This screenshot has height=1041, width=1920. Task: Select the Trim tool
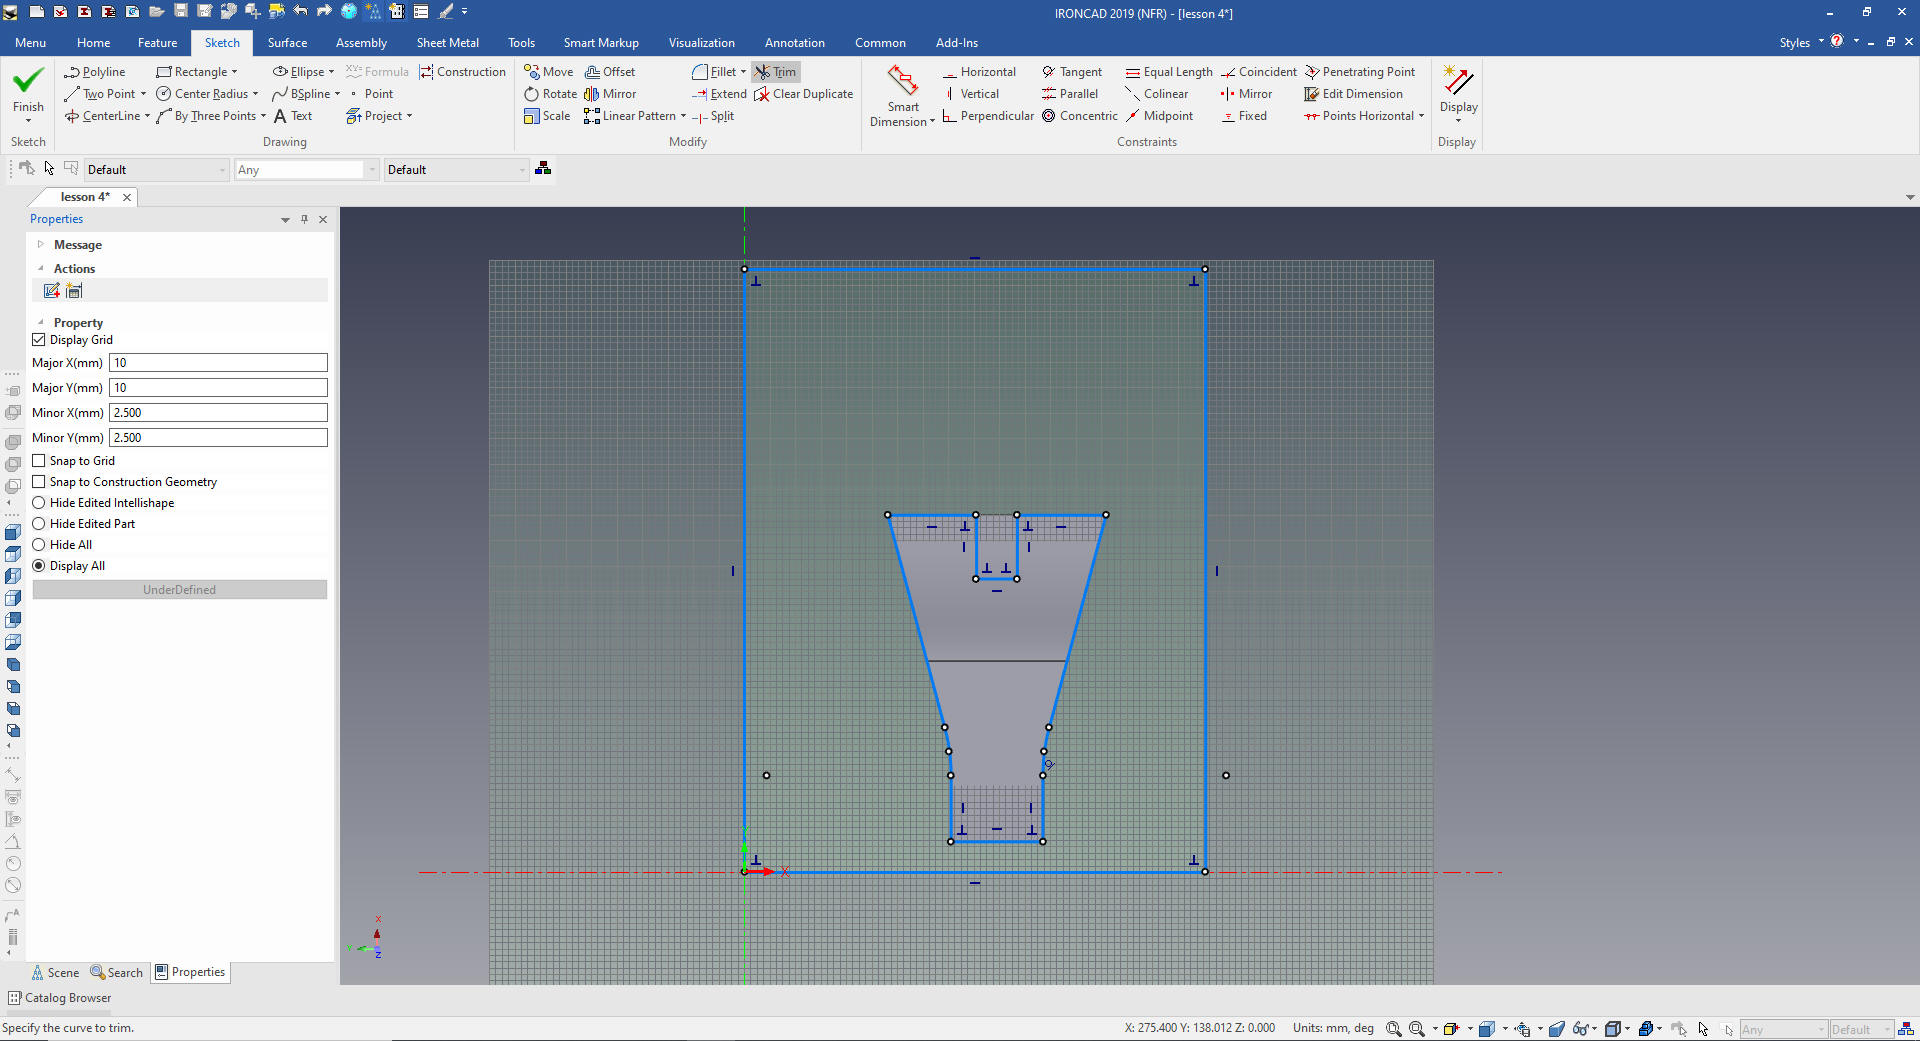tap(776, 72)
